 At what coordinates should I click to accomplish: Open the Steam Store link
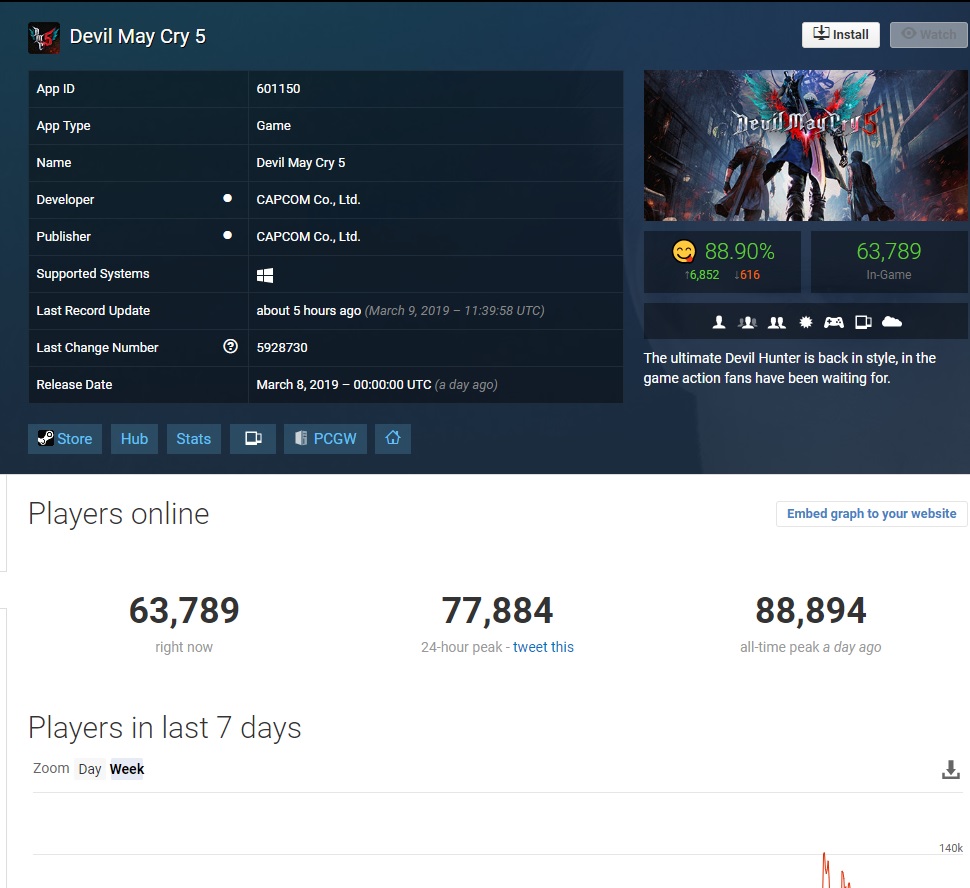click(65, 439)
